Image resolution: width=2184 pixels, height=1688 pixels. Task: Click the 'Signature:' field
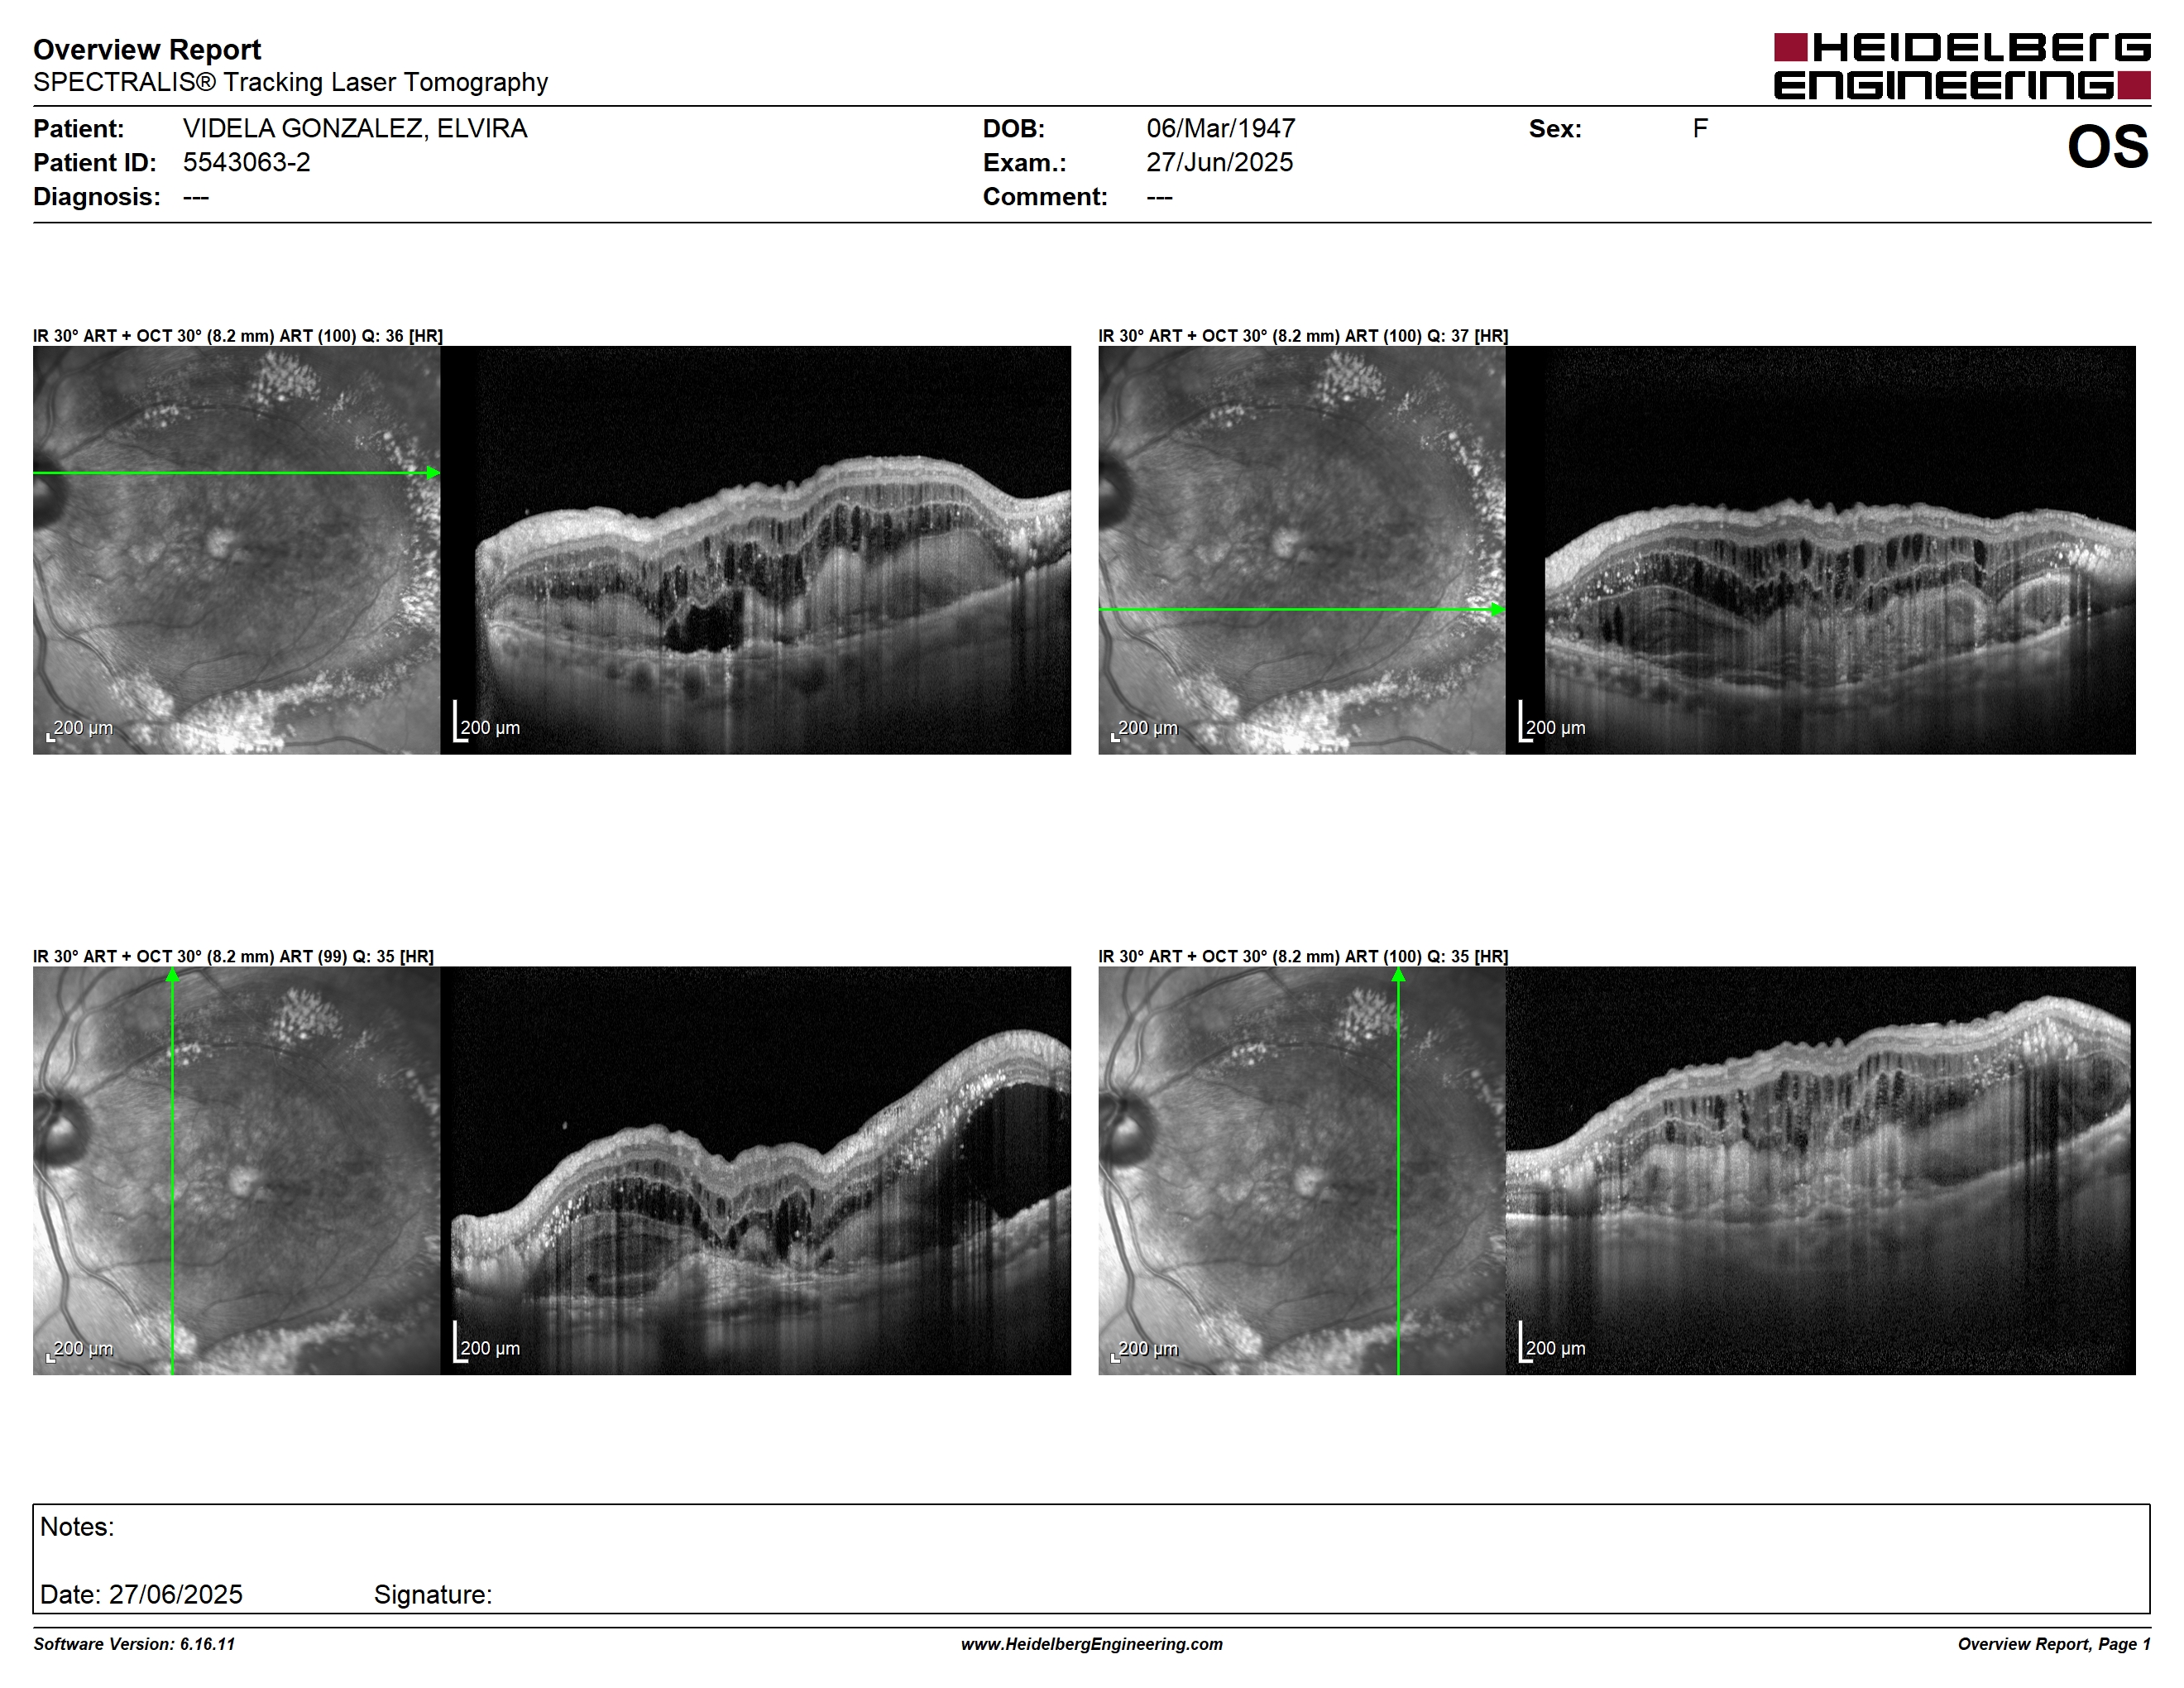pos(433,1594)
